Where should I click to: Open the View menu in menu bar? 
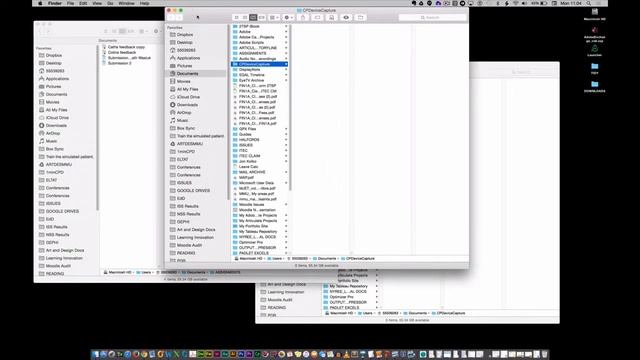tap(97, 3)
